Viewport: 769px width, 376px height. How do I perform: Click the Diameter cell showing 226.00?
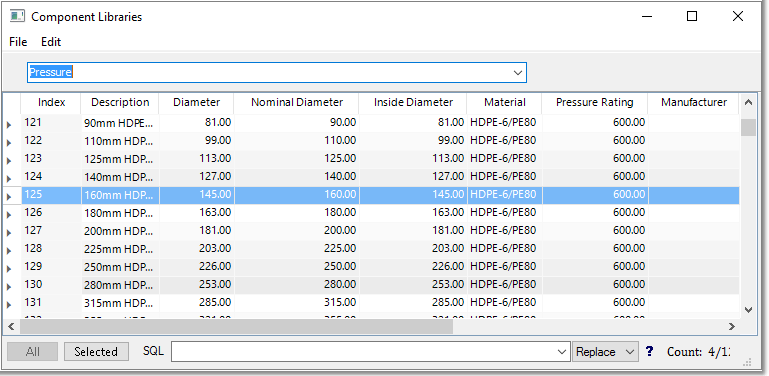point(197,267)
